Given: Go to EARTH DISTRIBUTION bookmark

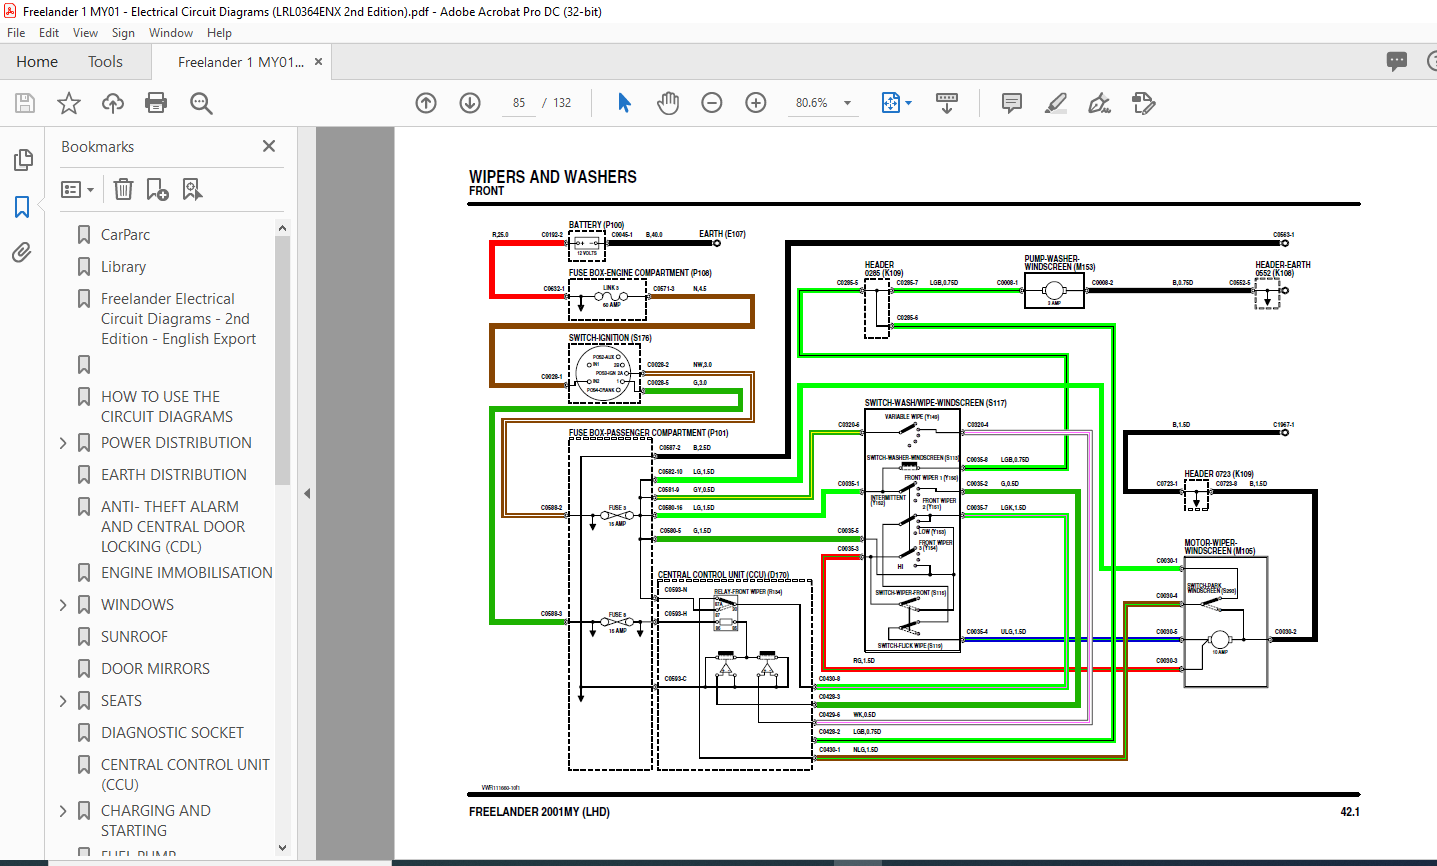Looking at the screenshot, I should [x=174, y=475].
